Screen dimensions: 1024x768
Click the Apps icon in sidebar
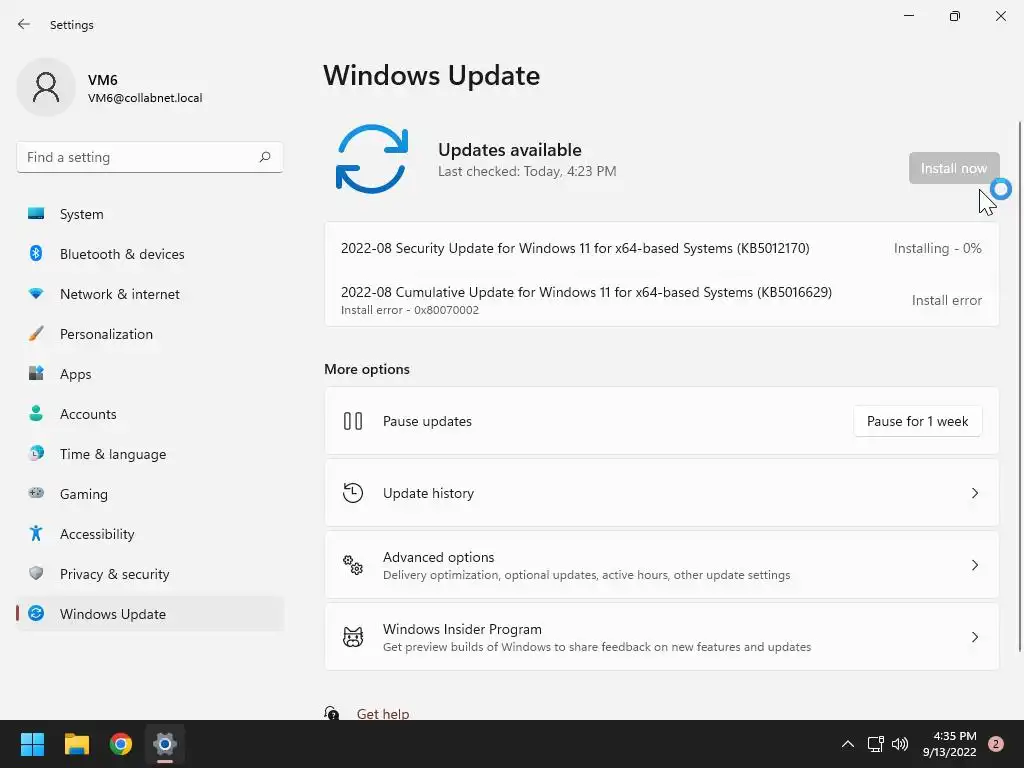coord(36,374)
